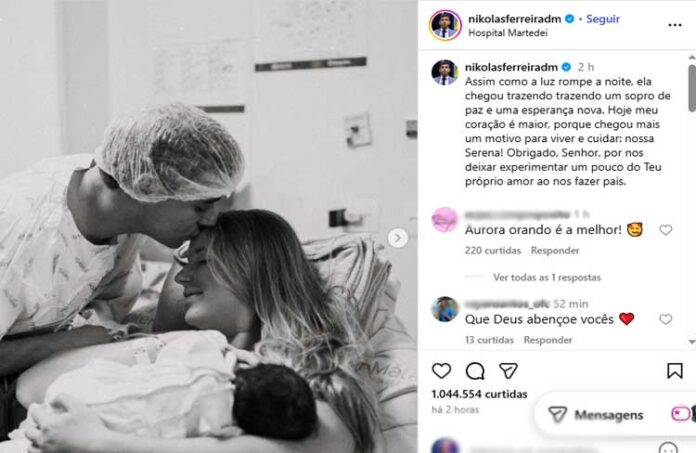Screen dimensions: 696x453
Task: Like the 'Aurora orando é a melhor!' comment
Action: click(x=665, y=230)
